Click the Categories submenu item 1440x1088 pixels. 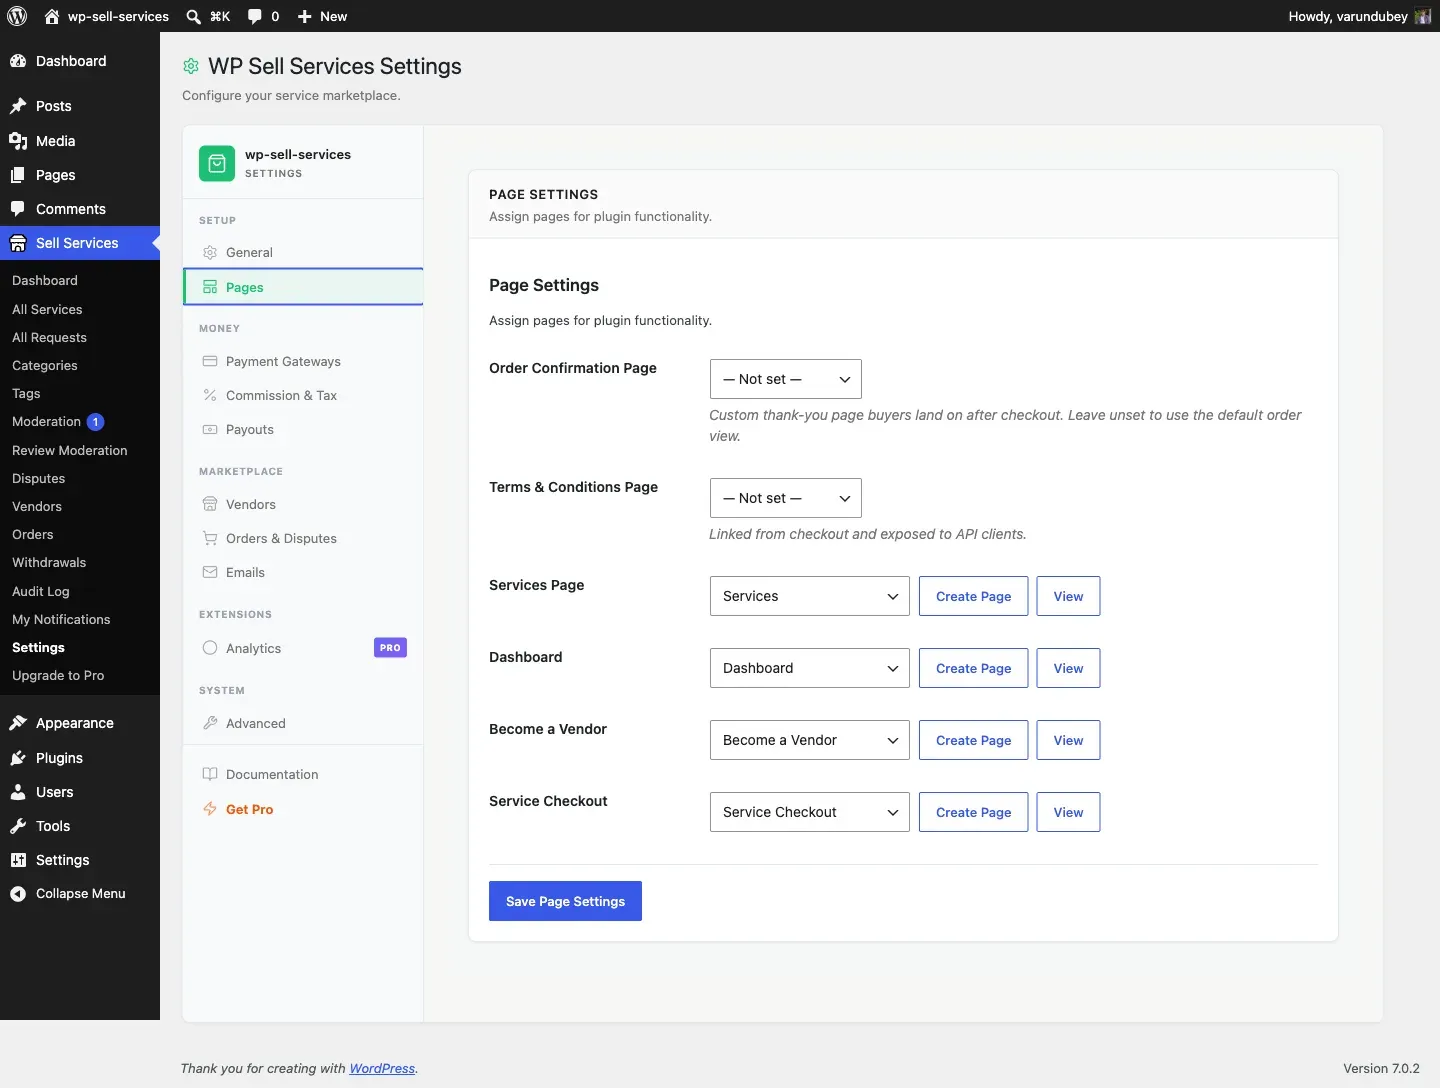(x=45, y=365)
